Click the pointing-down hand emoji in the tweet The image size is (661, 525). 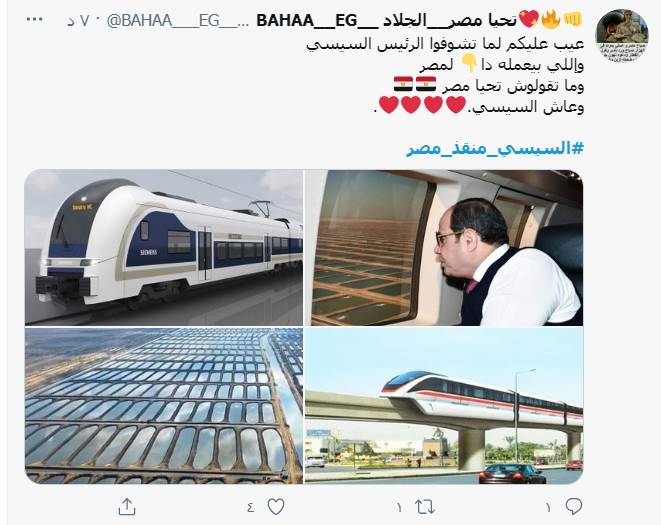468,64
